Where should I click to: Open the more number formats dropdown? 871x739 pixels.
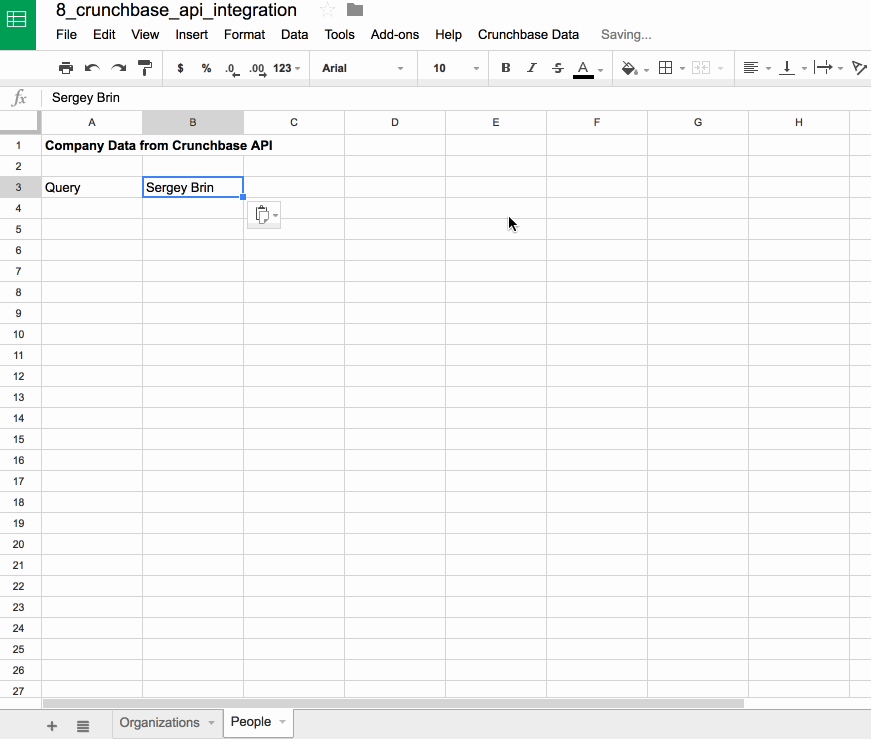coord(287,68)
